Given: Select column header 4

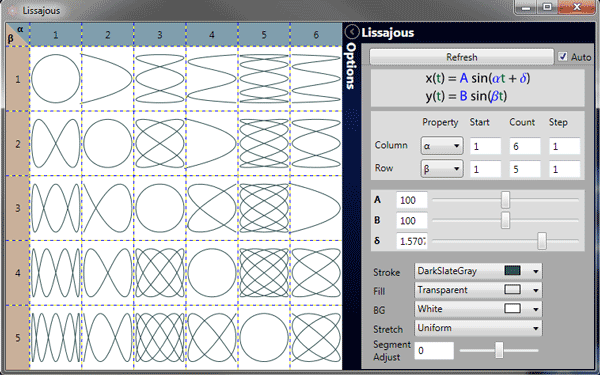Looking at the screenshot, I should 212,34.
